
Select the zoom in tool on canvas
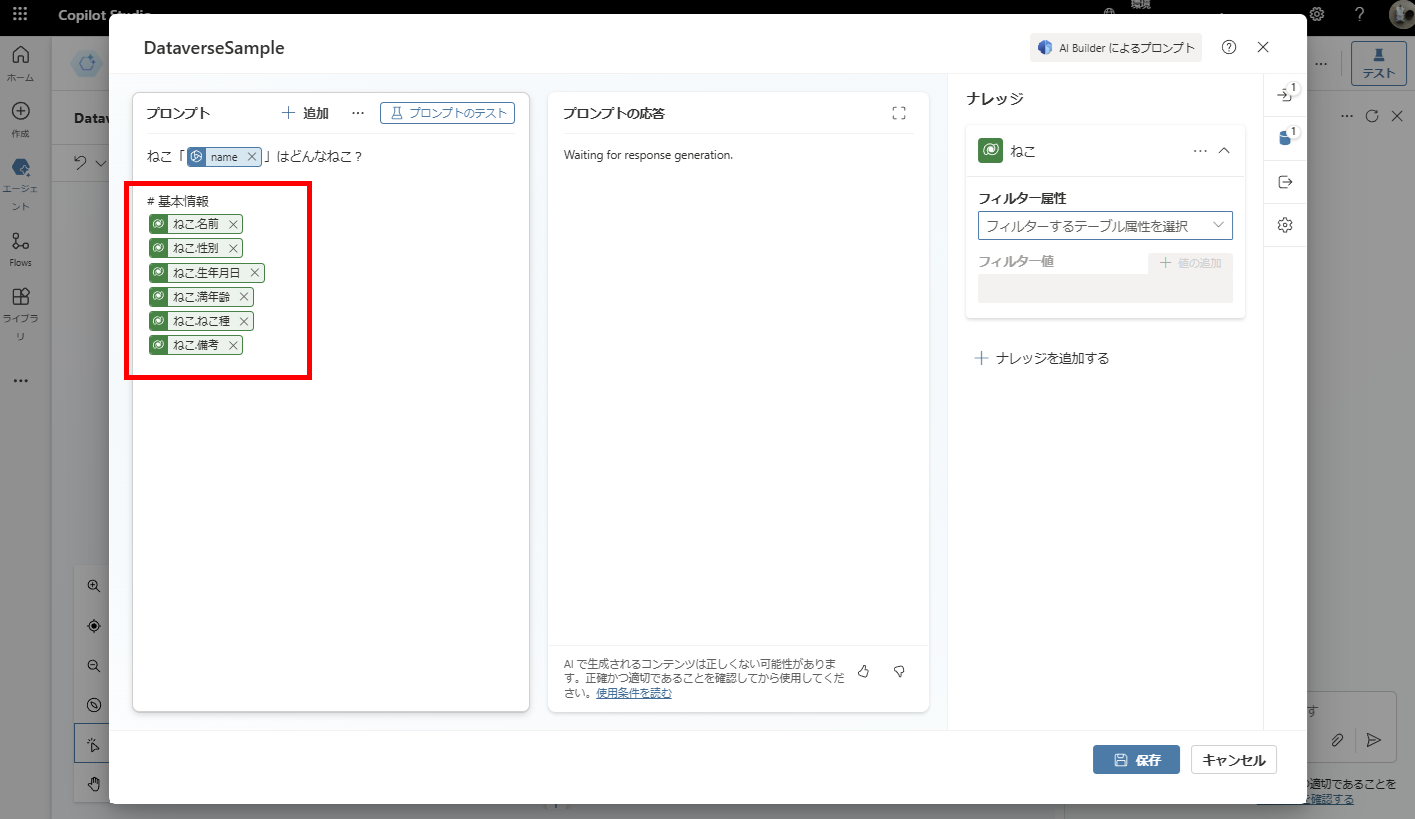point(93,586)
